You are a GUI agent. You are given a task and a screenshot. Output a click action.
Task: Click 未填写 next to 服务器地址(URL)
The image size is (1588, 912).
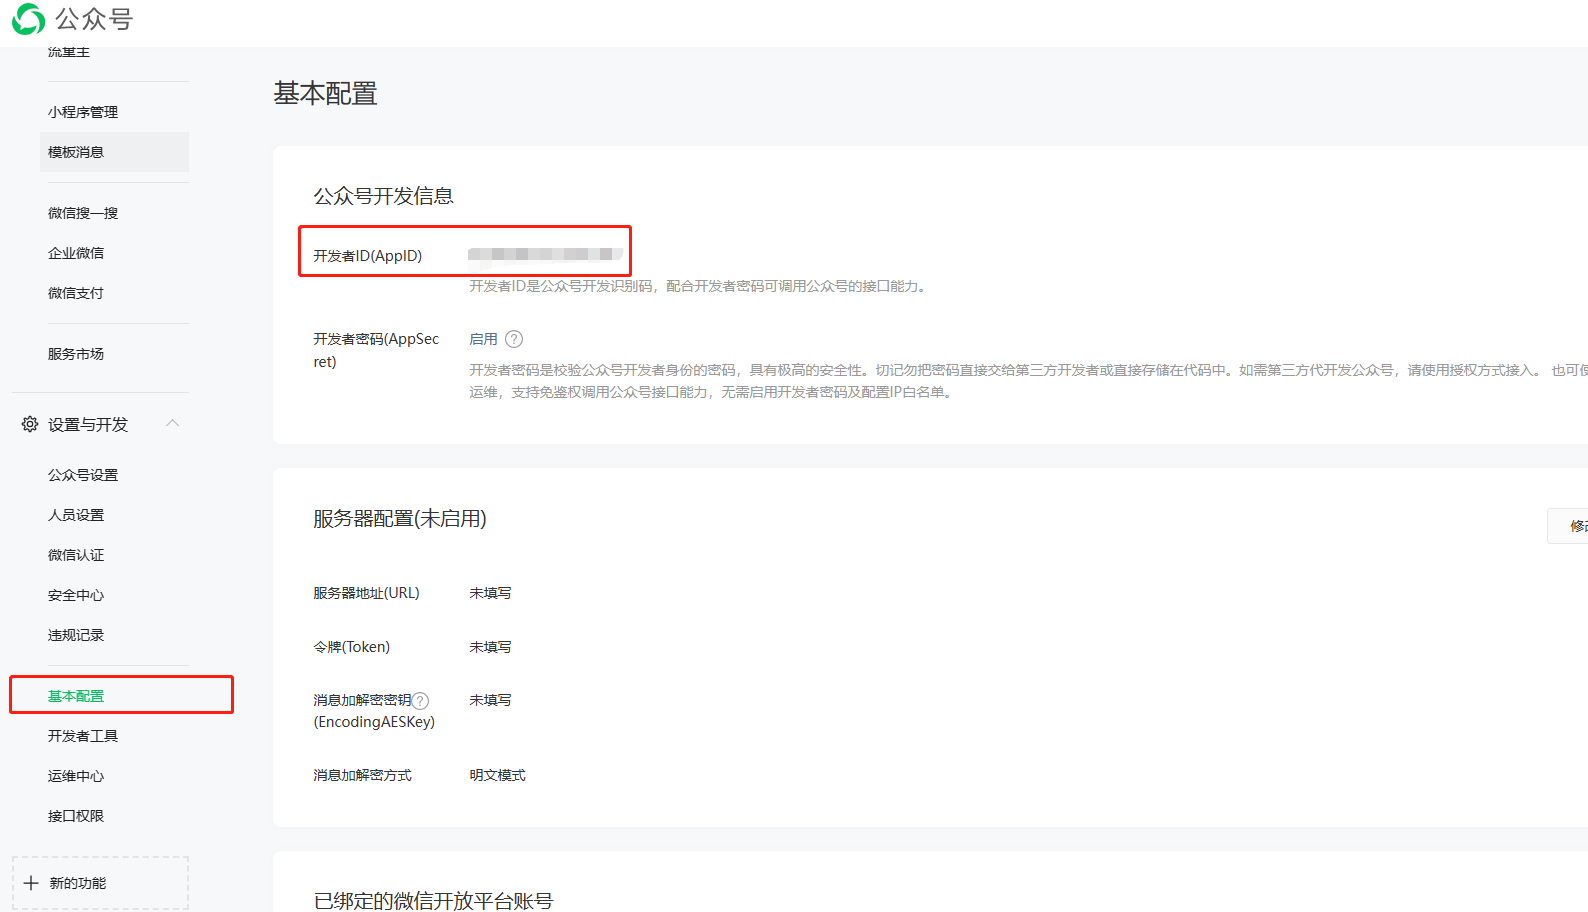pos(490,593)
